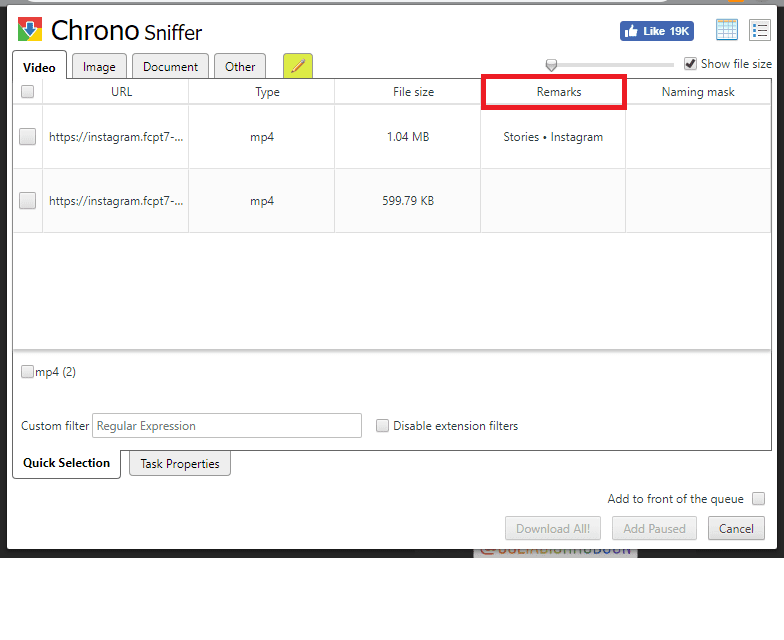784x640 pixels.
Task: Click the Chrono Sniffer logo icon
Action: (30, 30)
